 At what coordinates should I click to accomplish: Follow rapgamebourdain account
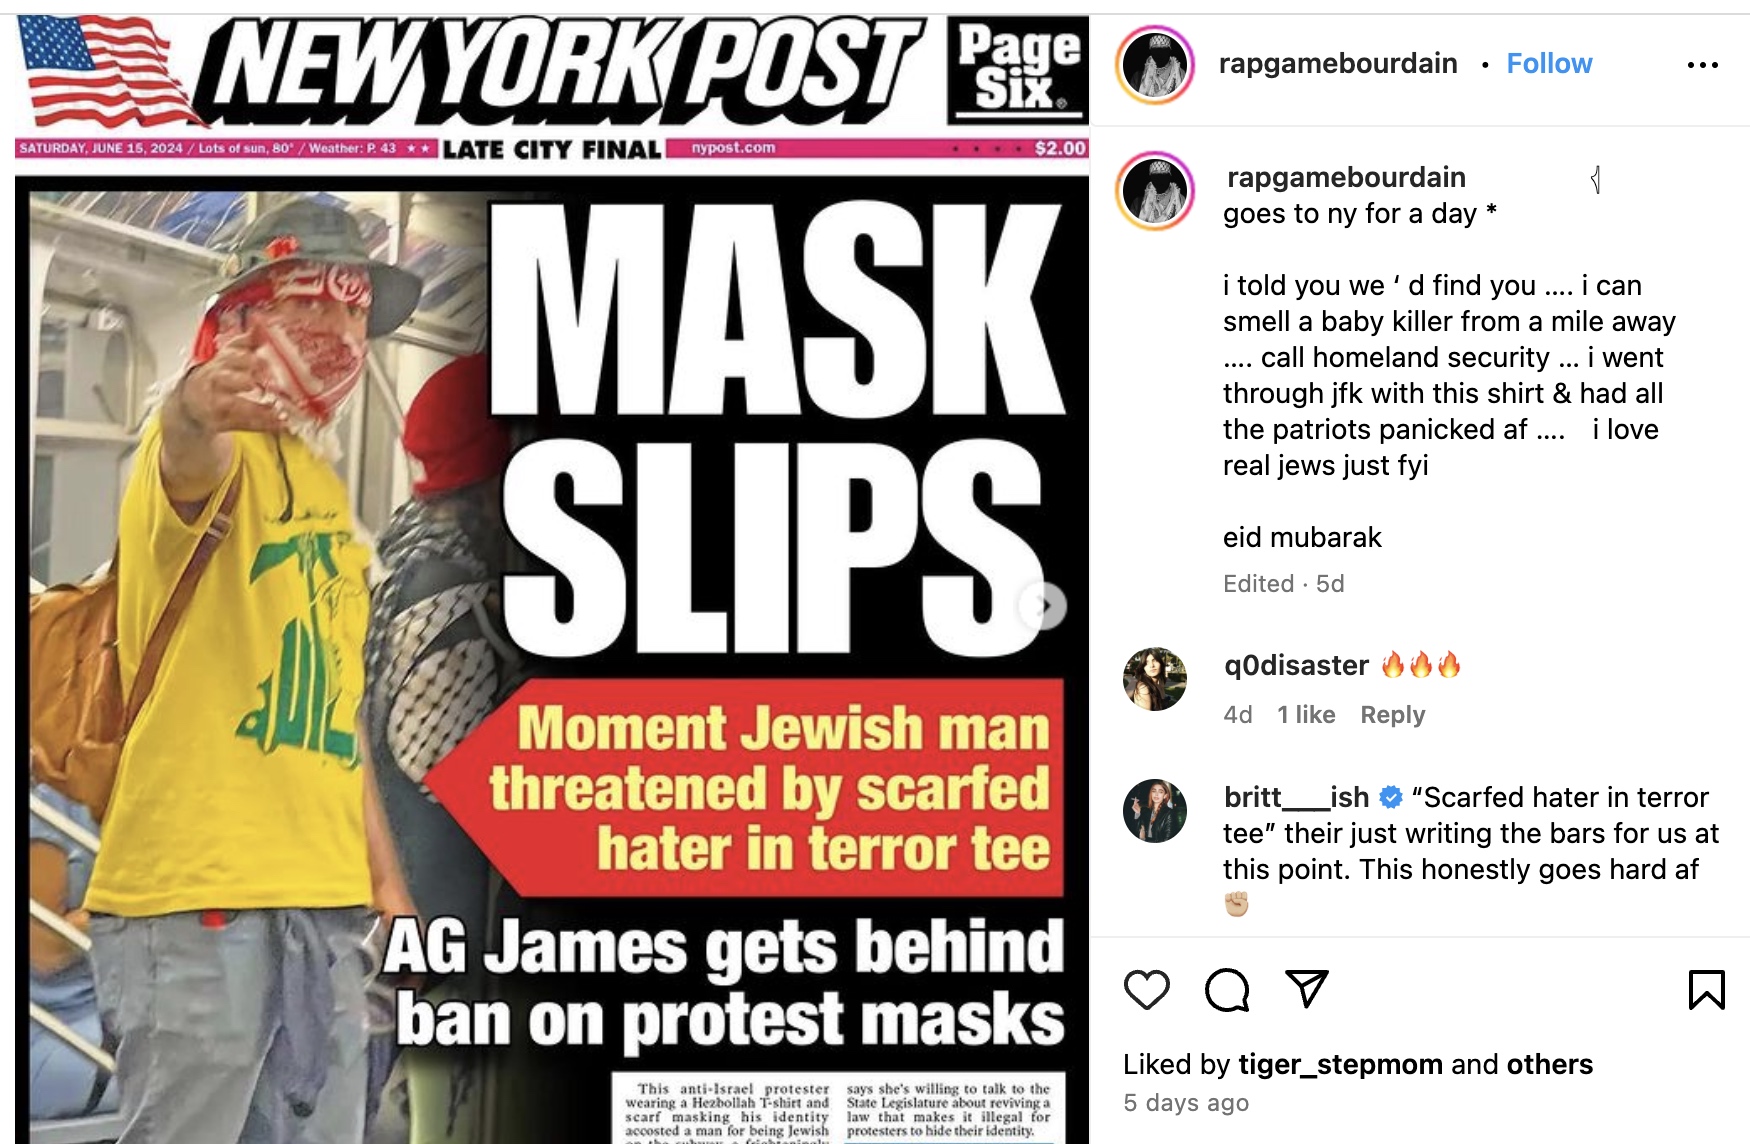tap(1549, 63)
